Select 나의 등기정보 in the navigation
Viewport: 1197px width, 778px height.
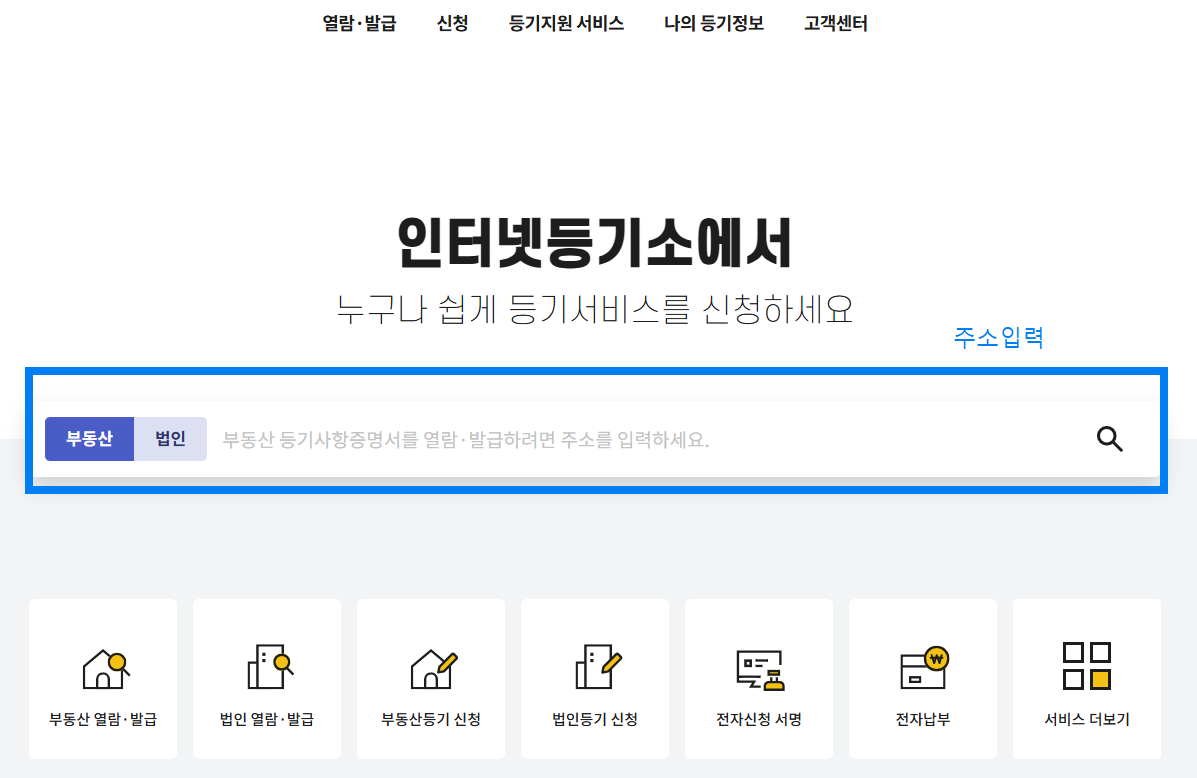(x=713, y=23)
